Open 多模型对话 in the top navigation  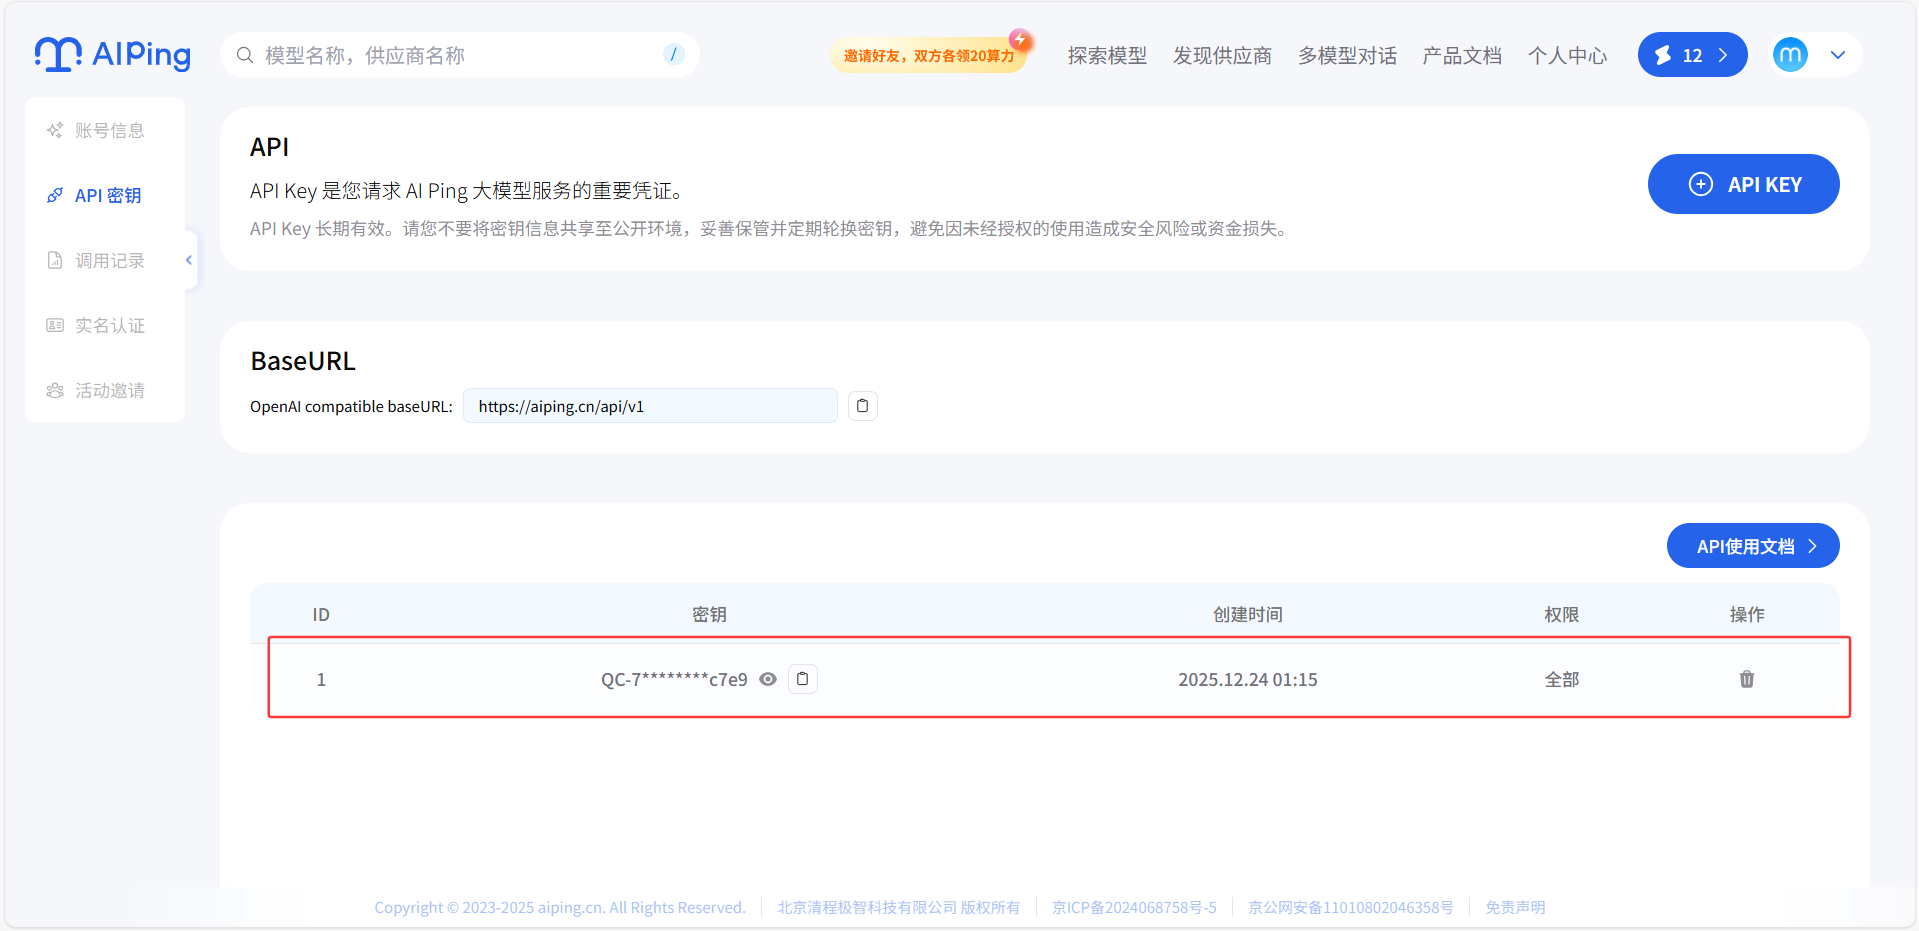pyautogui.click(x=1347, y=55)
